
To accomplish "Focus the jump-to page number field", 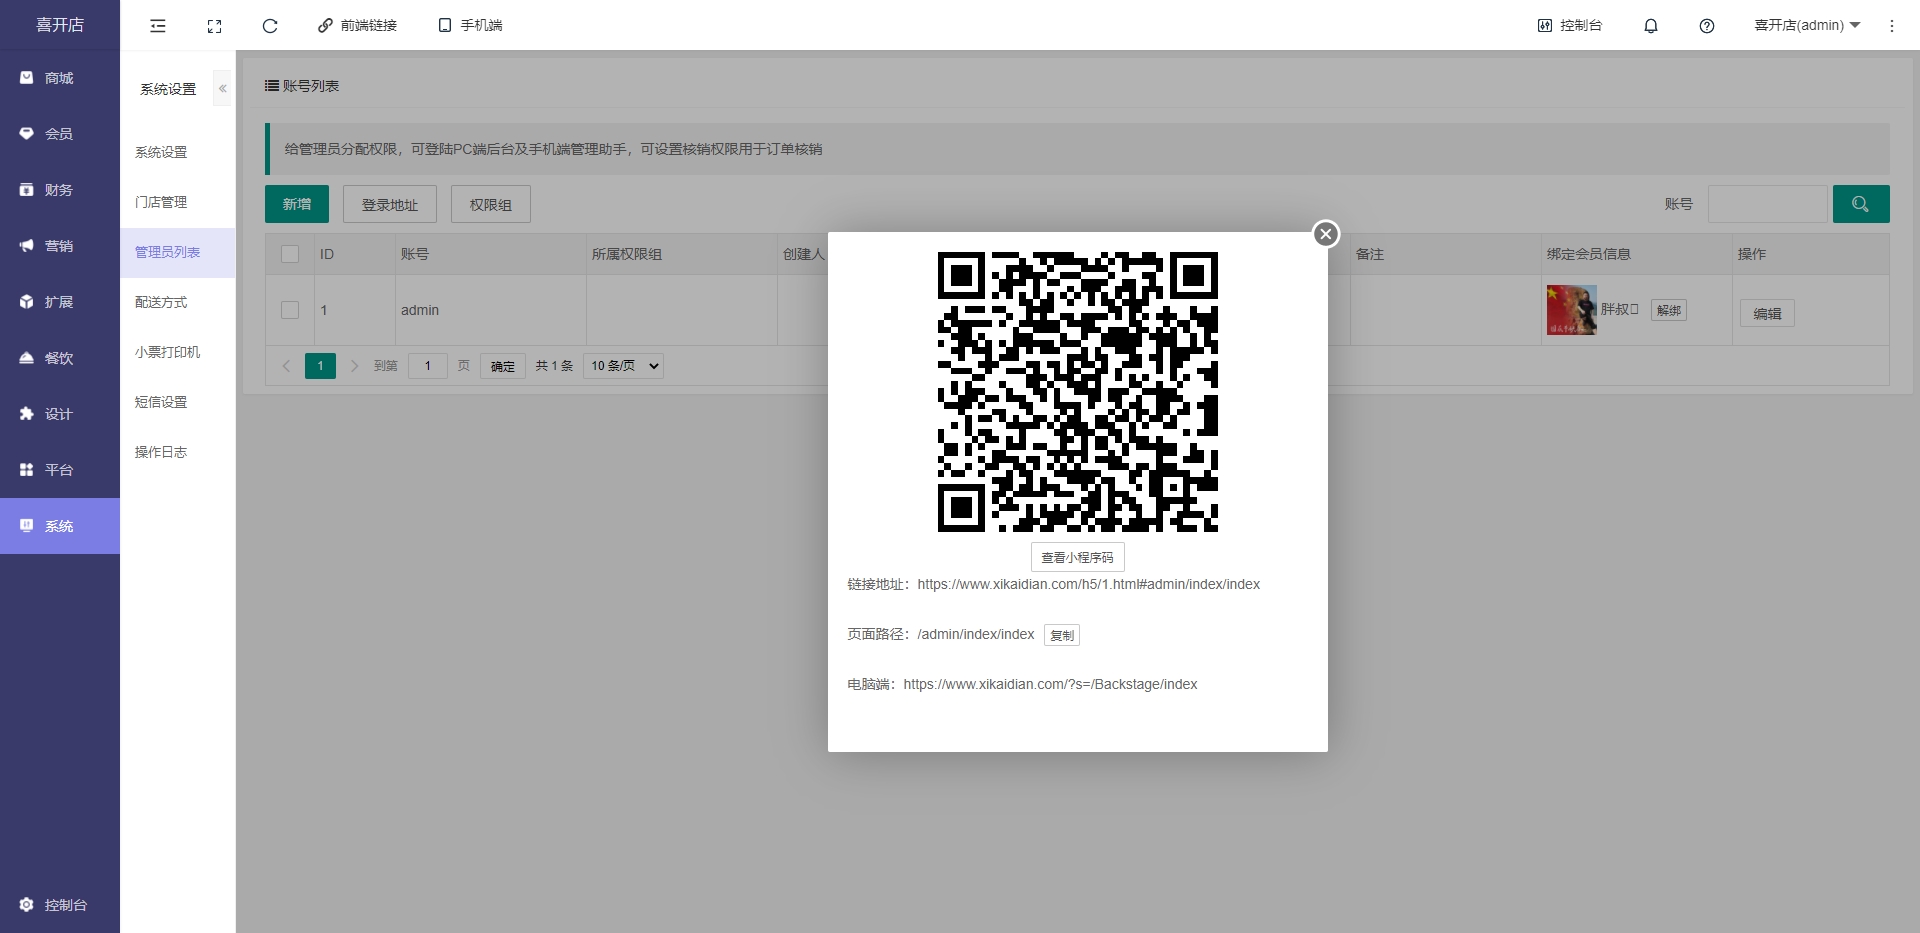I will [x=428, y=366].
